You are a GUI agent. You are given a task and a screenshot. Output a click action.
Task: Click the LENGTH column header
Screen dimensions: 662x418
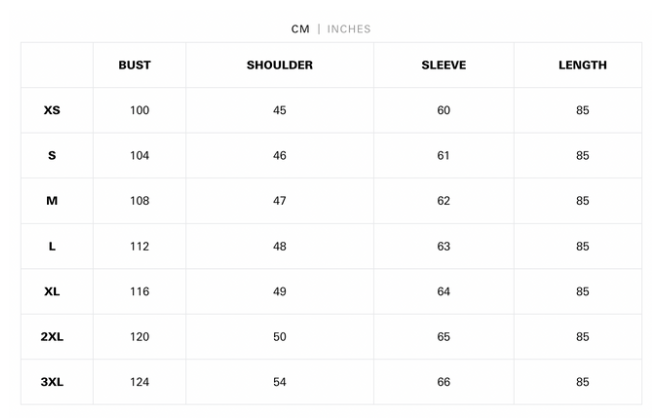tap(582, 65)
